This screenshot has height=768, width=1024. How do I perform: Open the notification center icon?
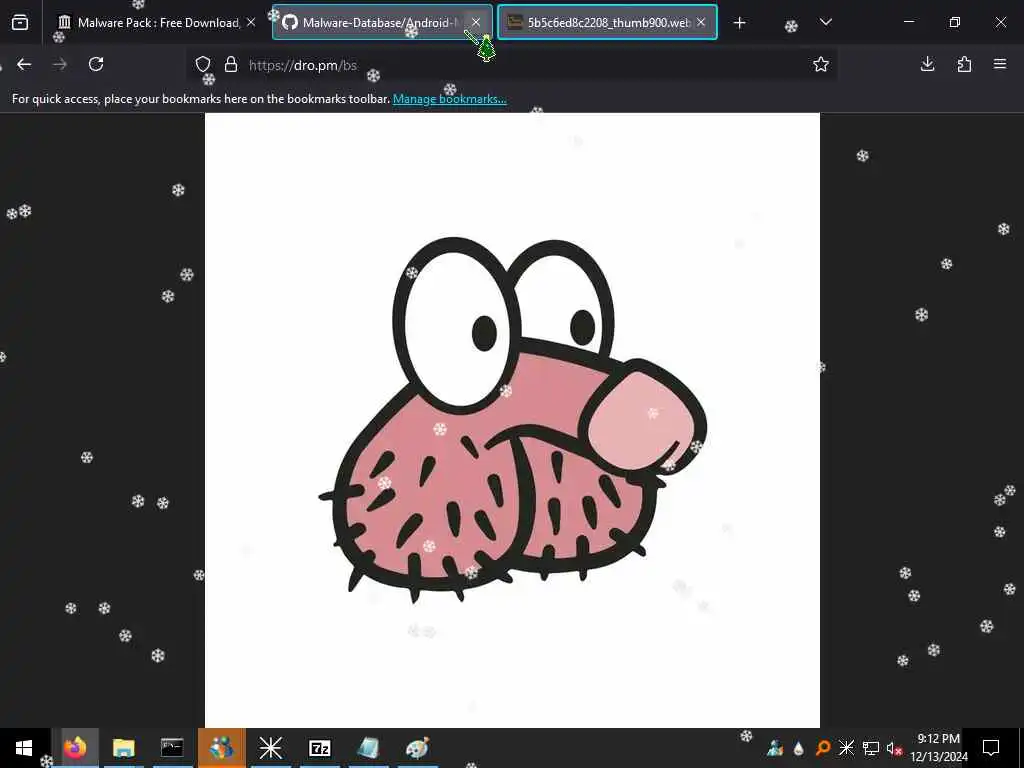point(991,748)
